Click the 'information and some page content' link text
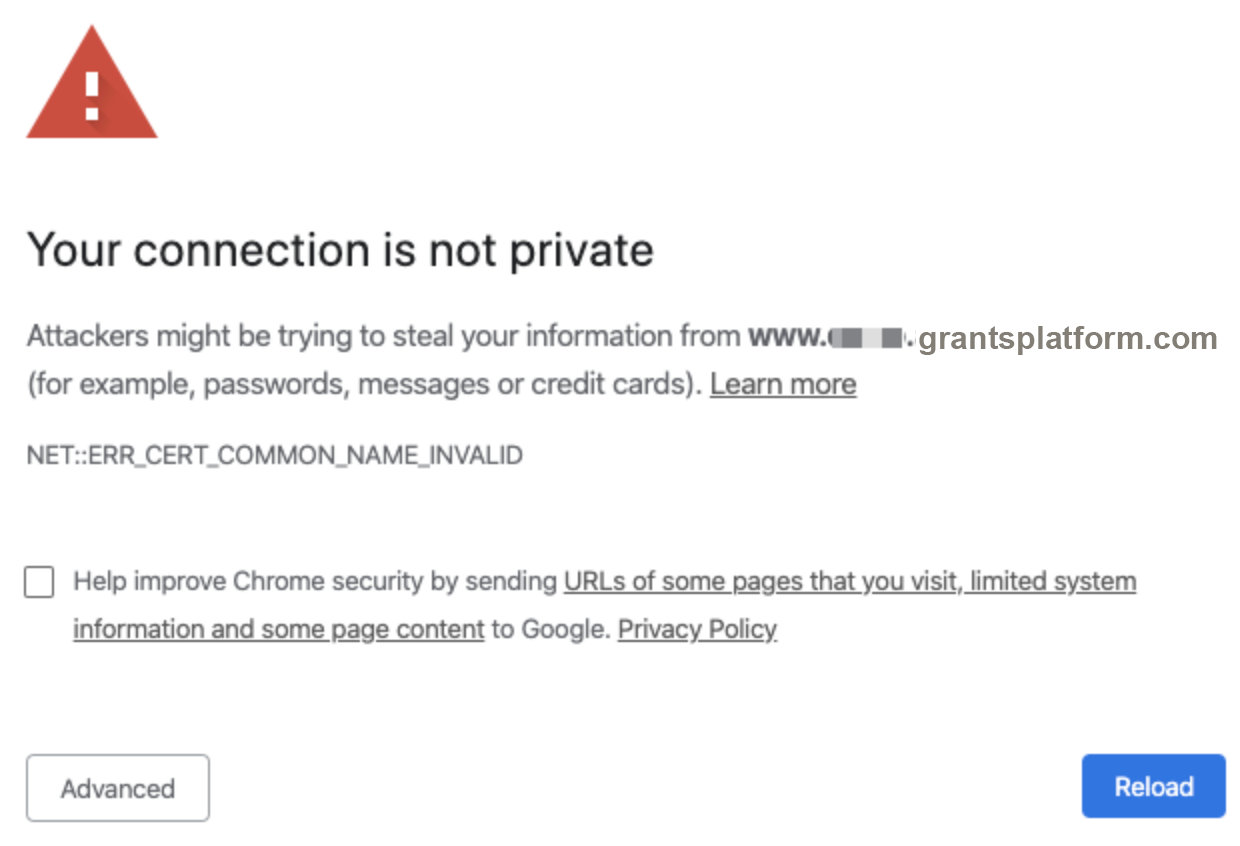1240x846 pixels. pyautogui.click(x=279, y=630)
